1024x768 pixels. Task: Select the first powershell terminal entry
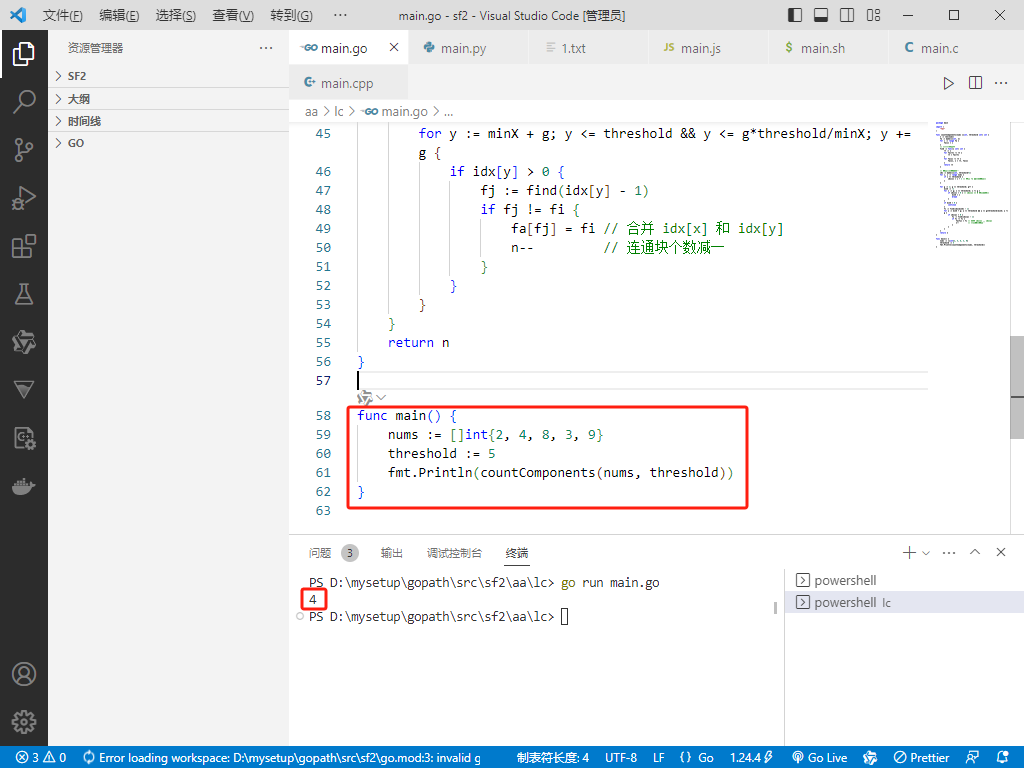[904, 580]
